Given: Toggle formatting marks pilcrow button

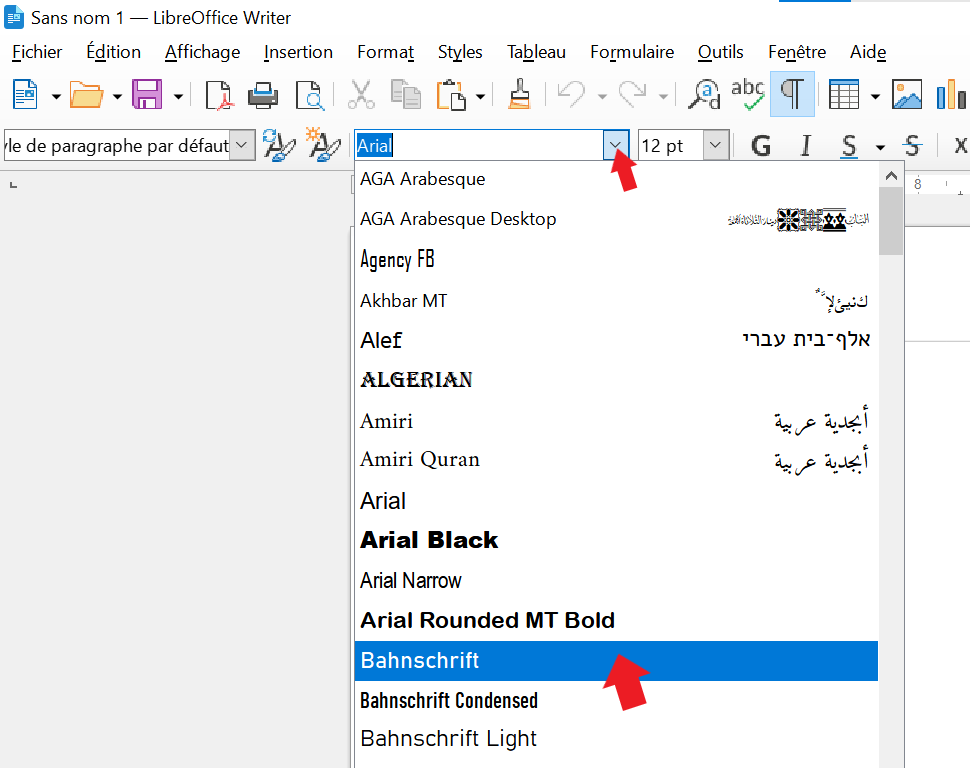Looking at the screenshot, I should tap(792, 94).
